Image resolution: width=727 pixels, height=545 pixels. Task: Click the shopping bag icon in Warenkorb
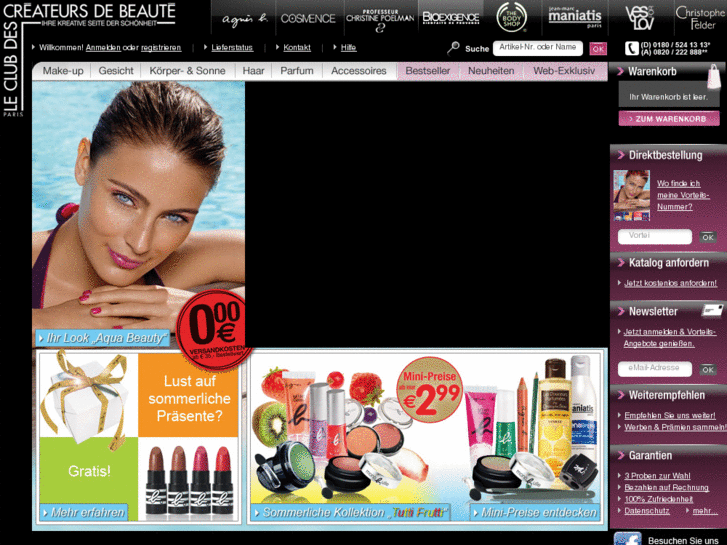point(714,77)
